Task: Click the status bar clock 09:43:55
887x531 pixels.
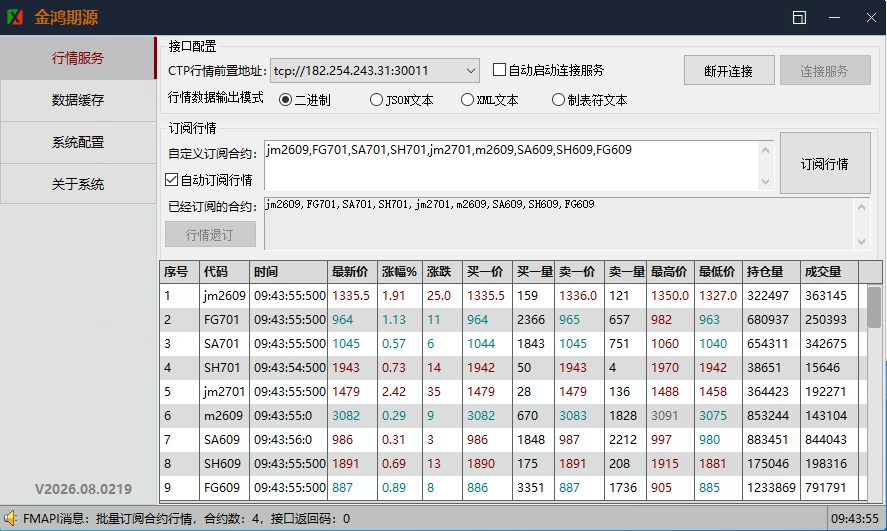Action: (x=855, y=519)
